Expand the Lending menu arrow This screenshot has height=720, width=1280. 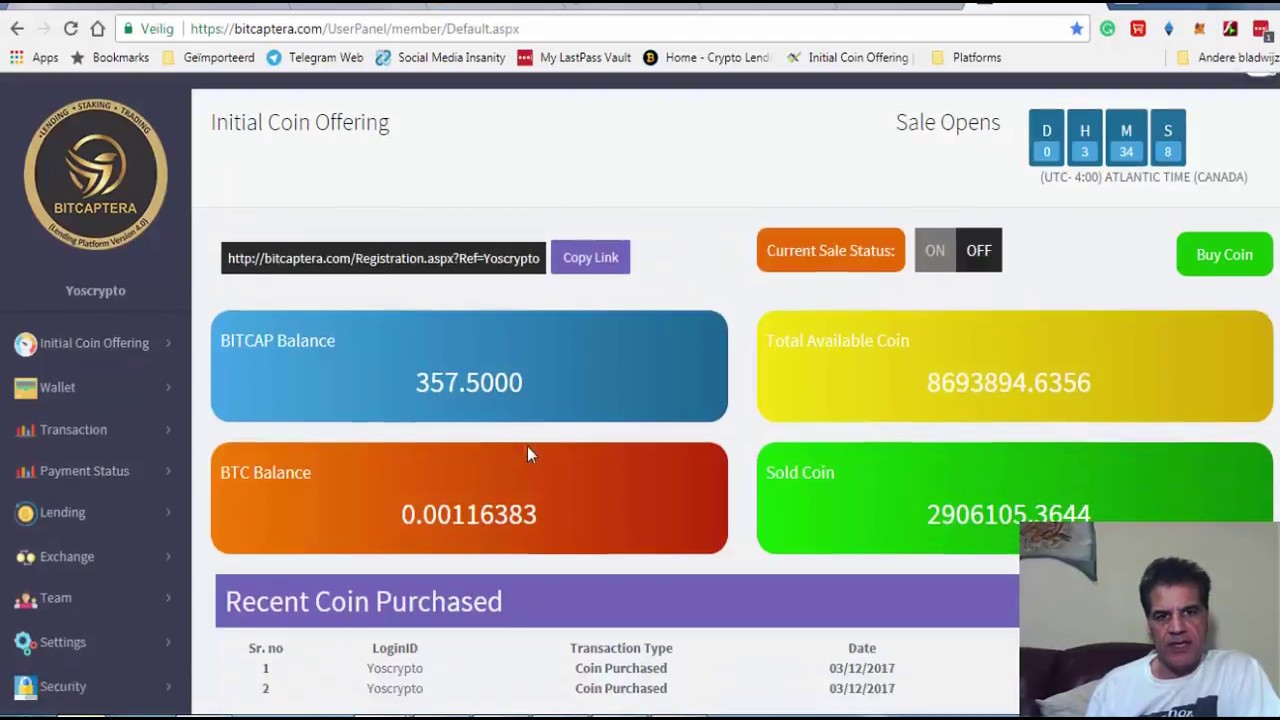click(x=168, y=513)
